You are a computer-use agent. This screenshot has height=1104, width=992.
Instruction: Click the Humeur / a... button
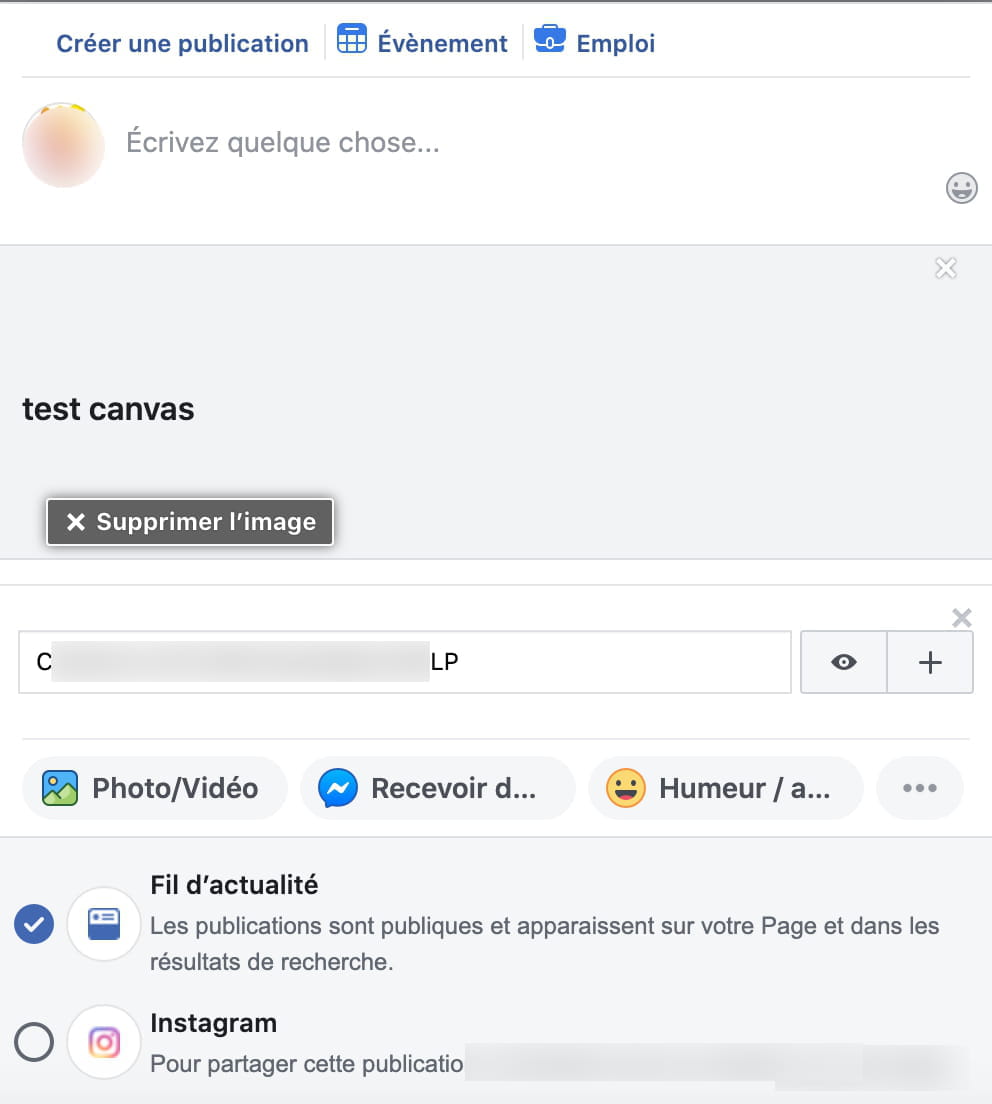coord(726,788)
